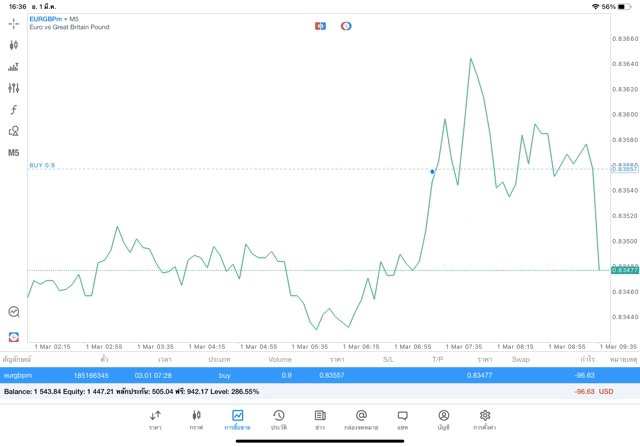
Task: Tap the magnifier zoom icon on chart
Action: [14, 312]
